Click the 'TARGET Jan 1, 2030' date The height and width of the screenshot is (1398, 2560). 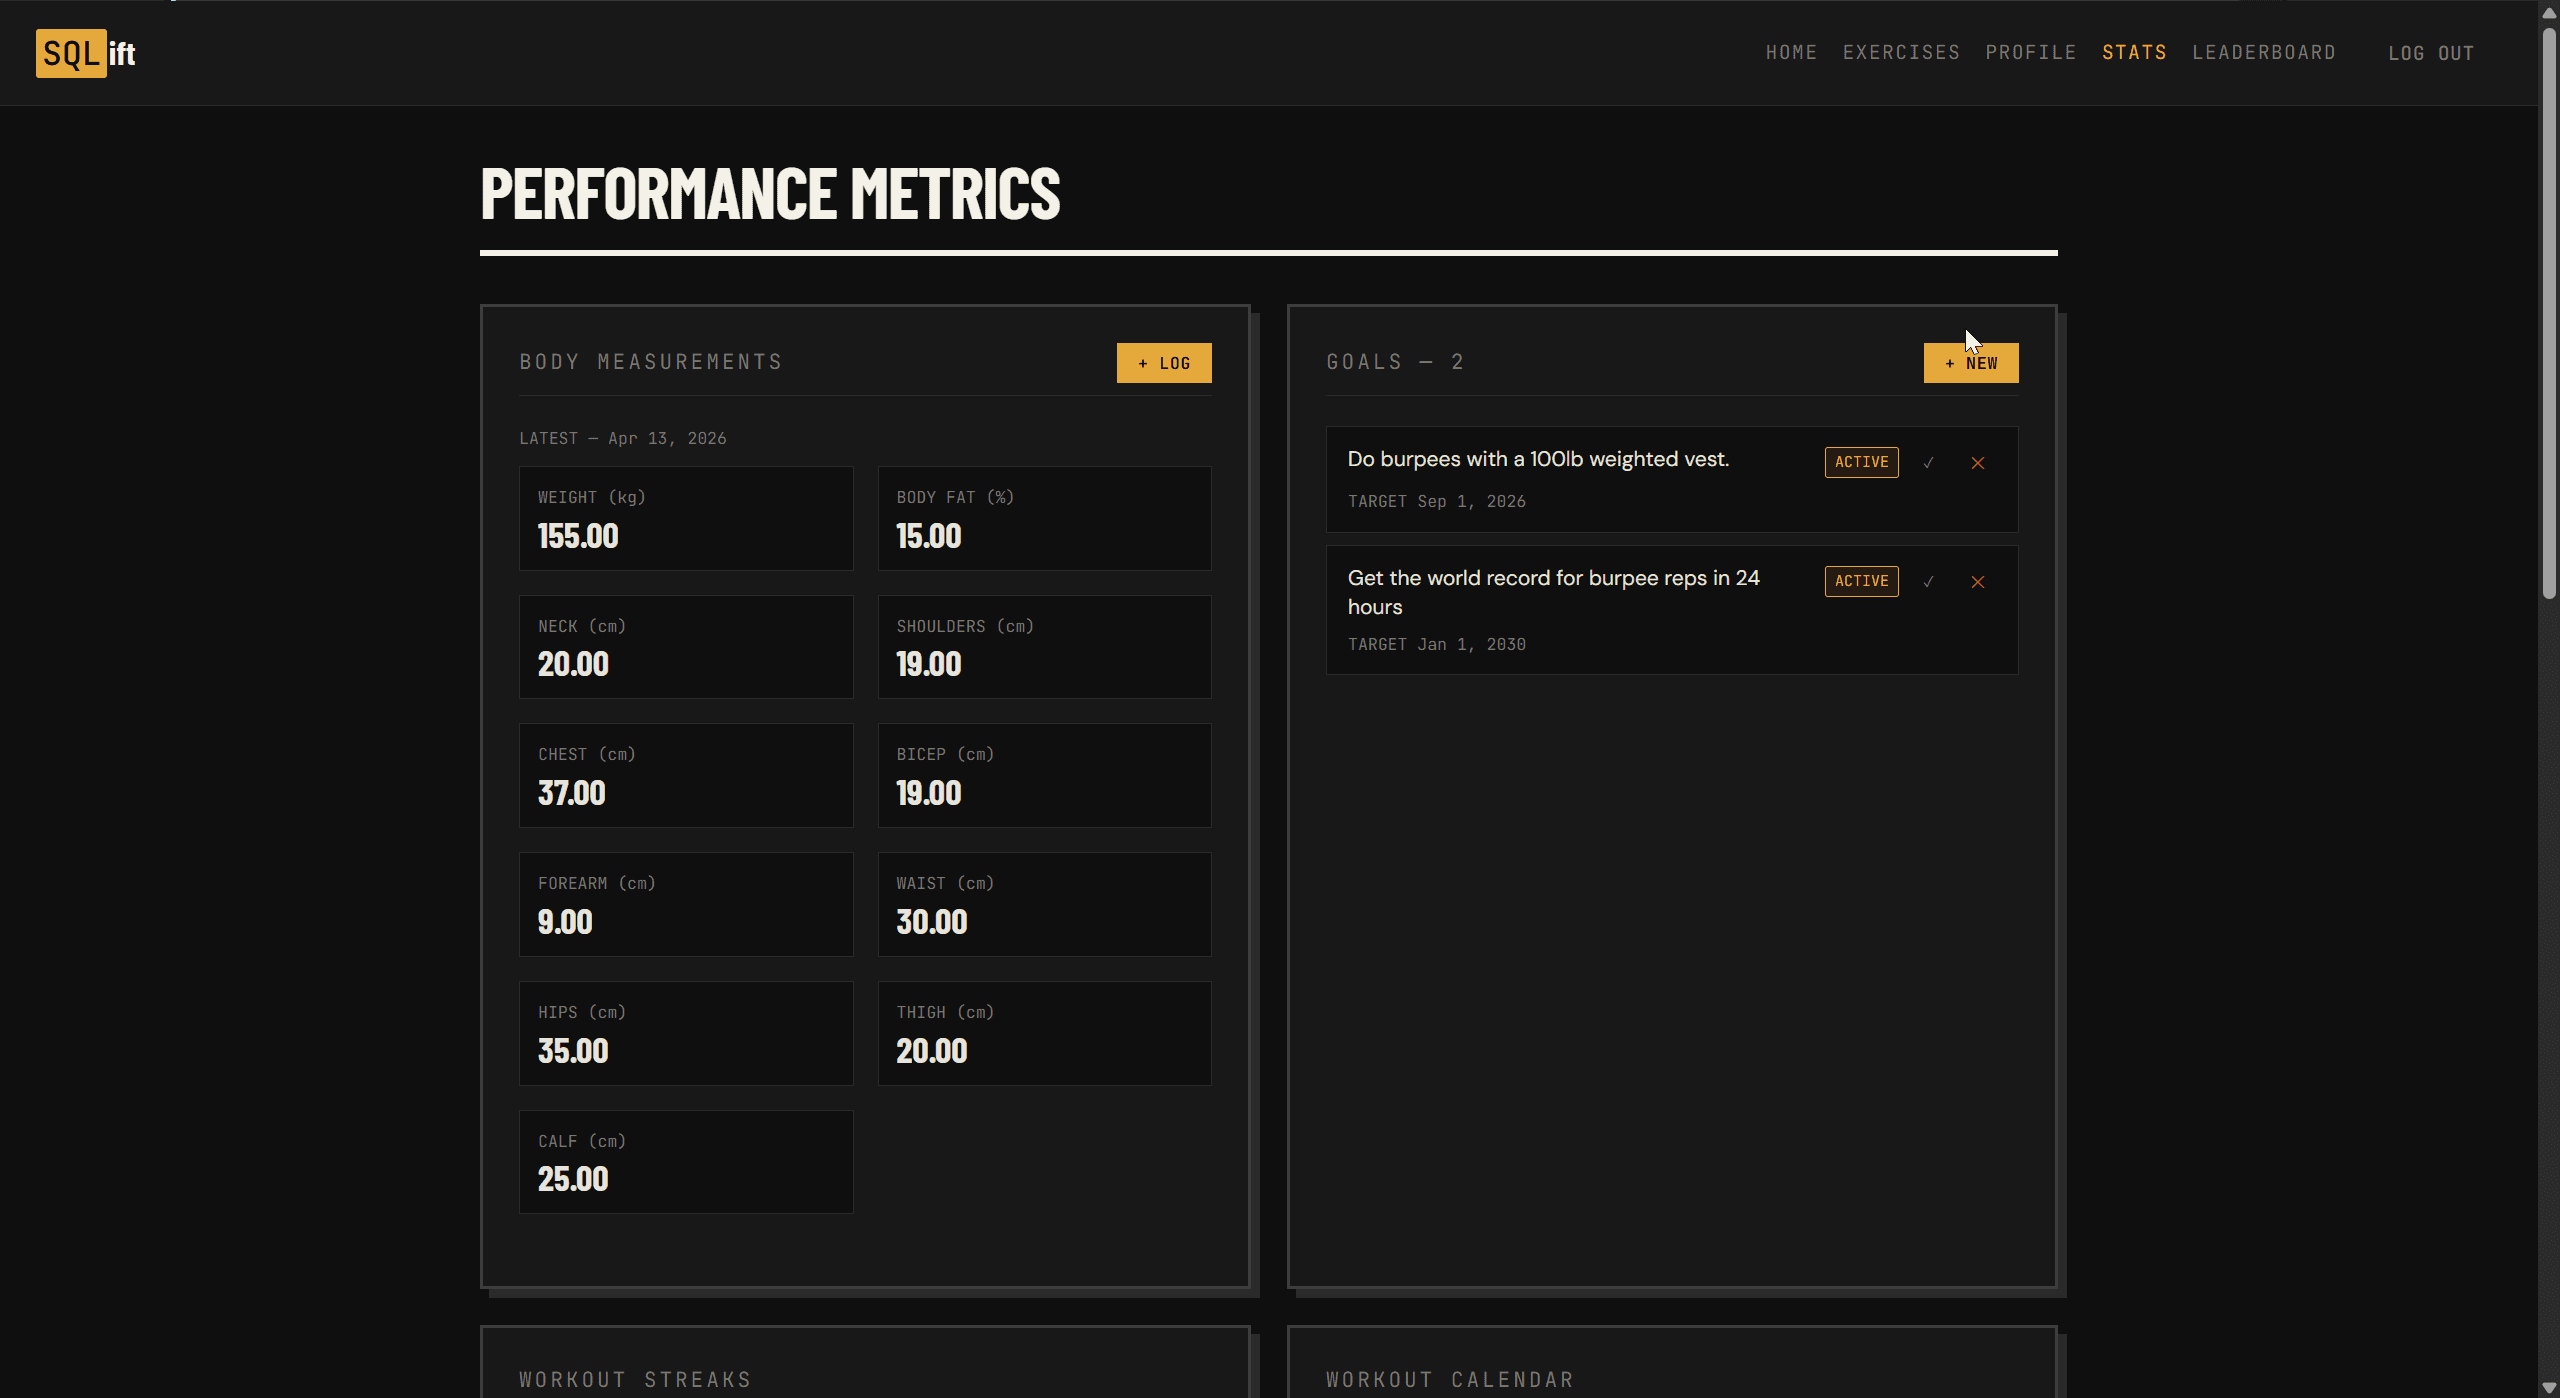pyautogui.click(x=1436, y=645)
